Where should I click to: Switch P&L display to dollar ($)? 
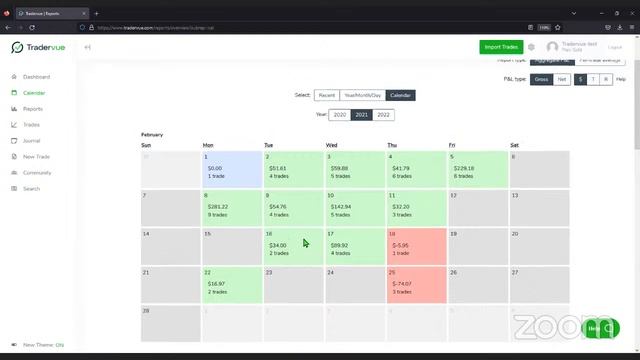[x=580, y=79]
